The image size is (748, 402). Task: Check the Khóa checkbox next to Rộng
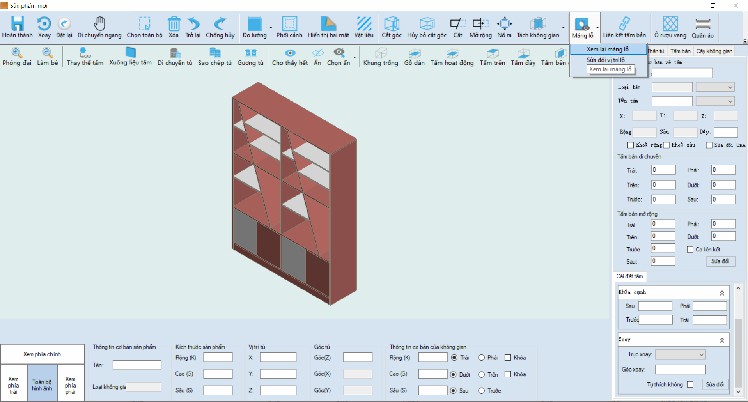coord(508,357)
